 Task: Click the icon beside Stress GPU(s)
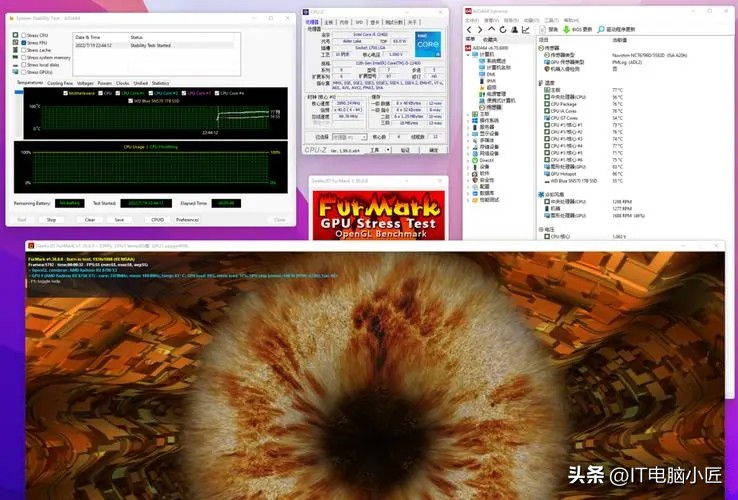coord(16,72)
